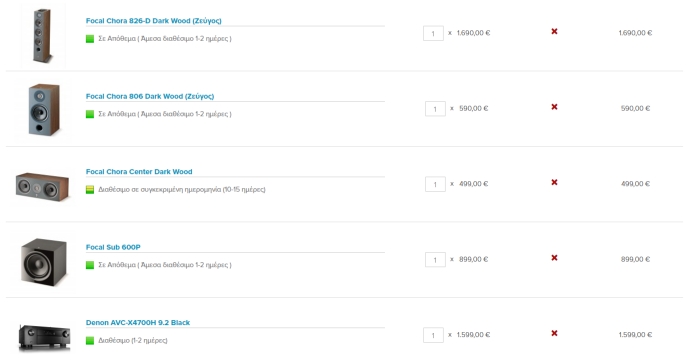Open Focal Chora 826-D Dark Wood link
The width and height of the screenshot is (686, 363).
coord(154,21)
